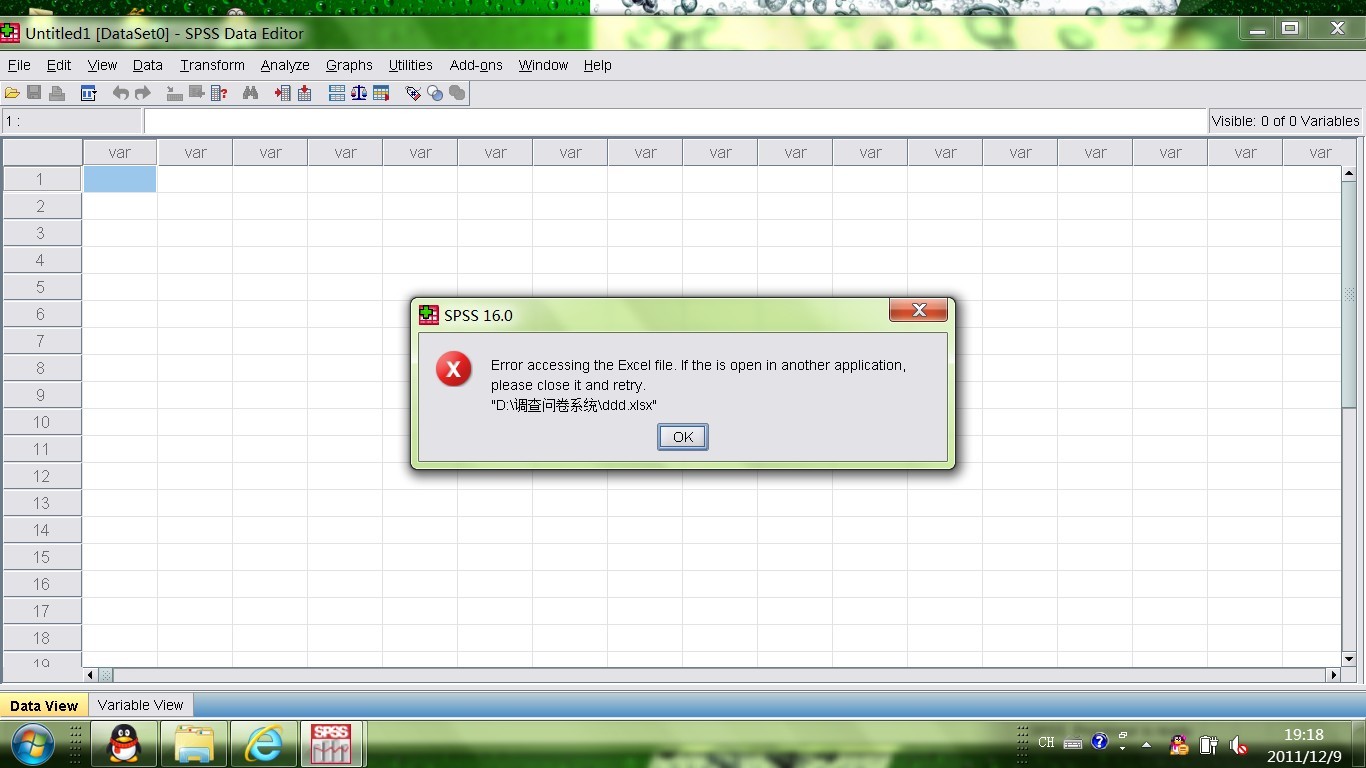Click the Insert Cases toolbar icon
This screenshot has width=1366, height=768.
coord(283,93)
